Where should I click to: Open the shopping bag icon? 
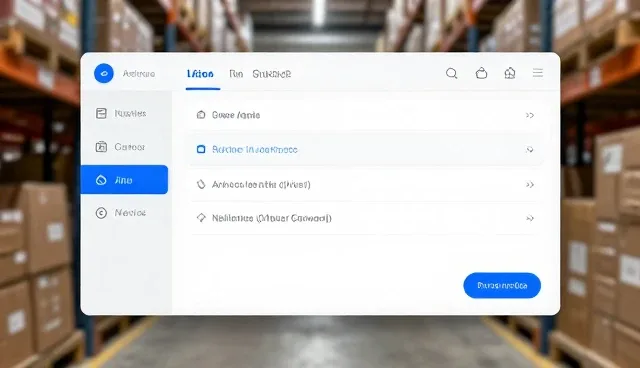482,73
